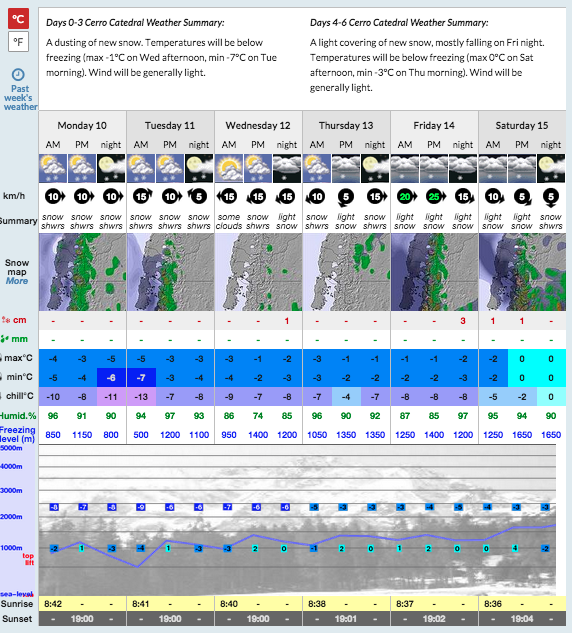Click Saturday night moon weather icon
The height and width of the screenshot is (633, 572).
pos(551,168)
